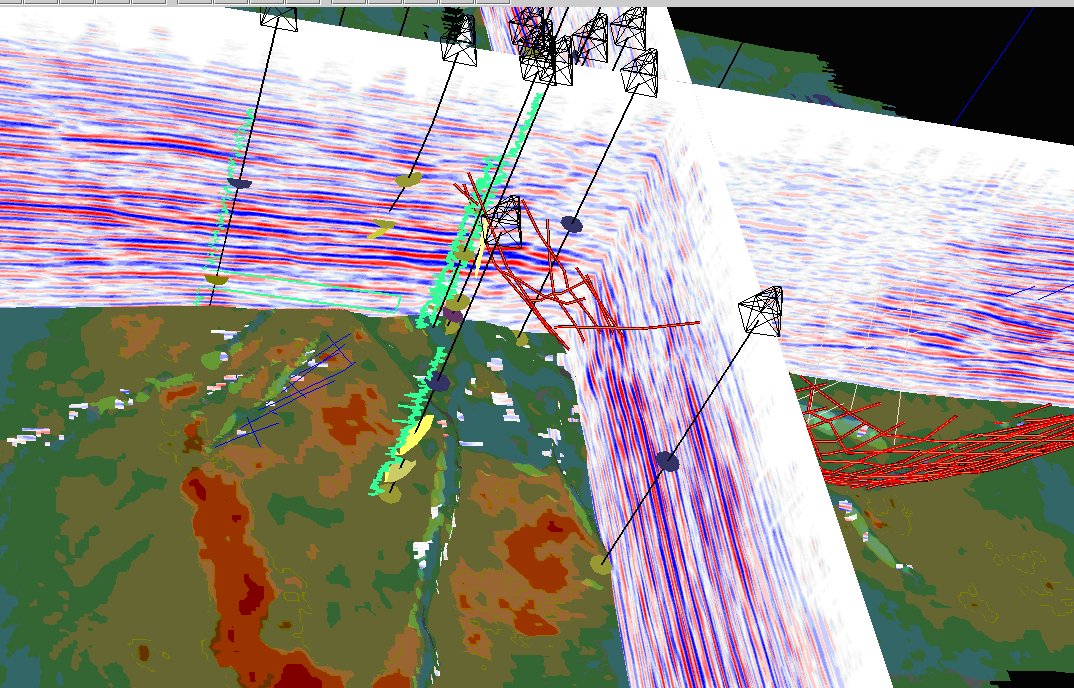Pick the olive marker at the leftmost well's base
The width and height of the screenshot is (1074, 688).
click(x=216, y=280)
